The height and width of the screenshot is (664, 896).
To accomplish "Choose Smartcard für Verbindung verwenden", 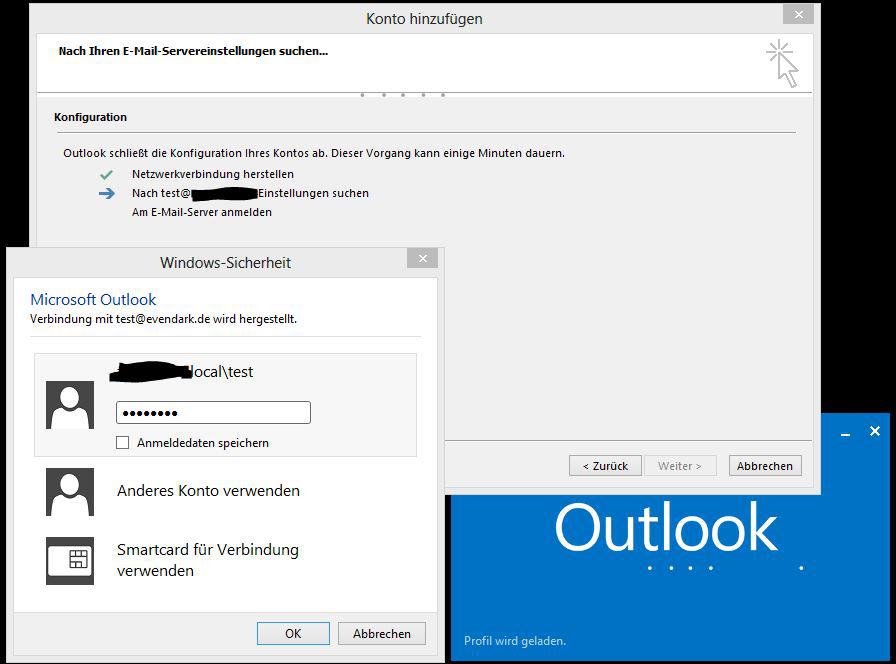I will [x=208, y=560].
